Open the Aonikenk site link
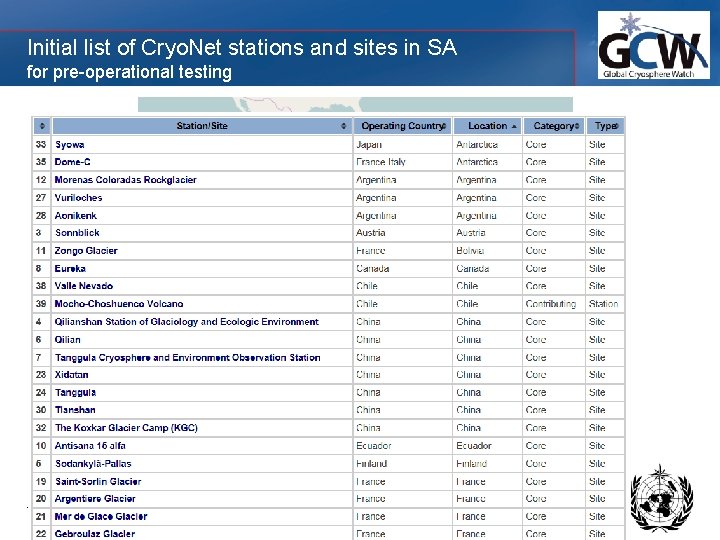The height and width of the screenshot is (540, 720). pyautogui.click(x=76, y=216)
